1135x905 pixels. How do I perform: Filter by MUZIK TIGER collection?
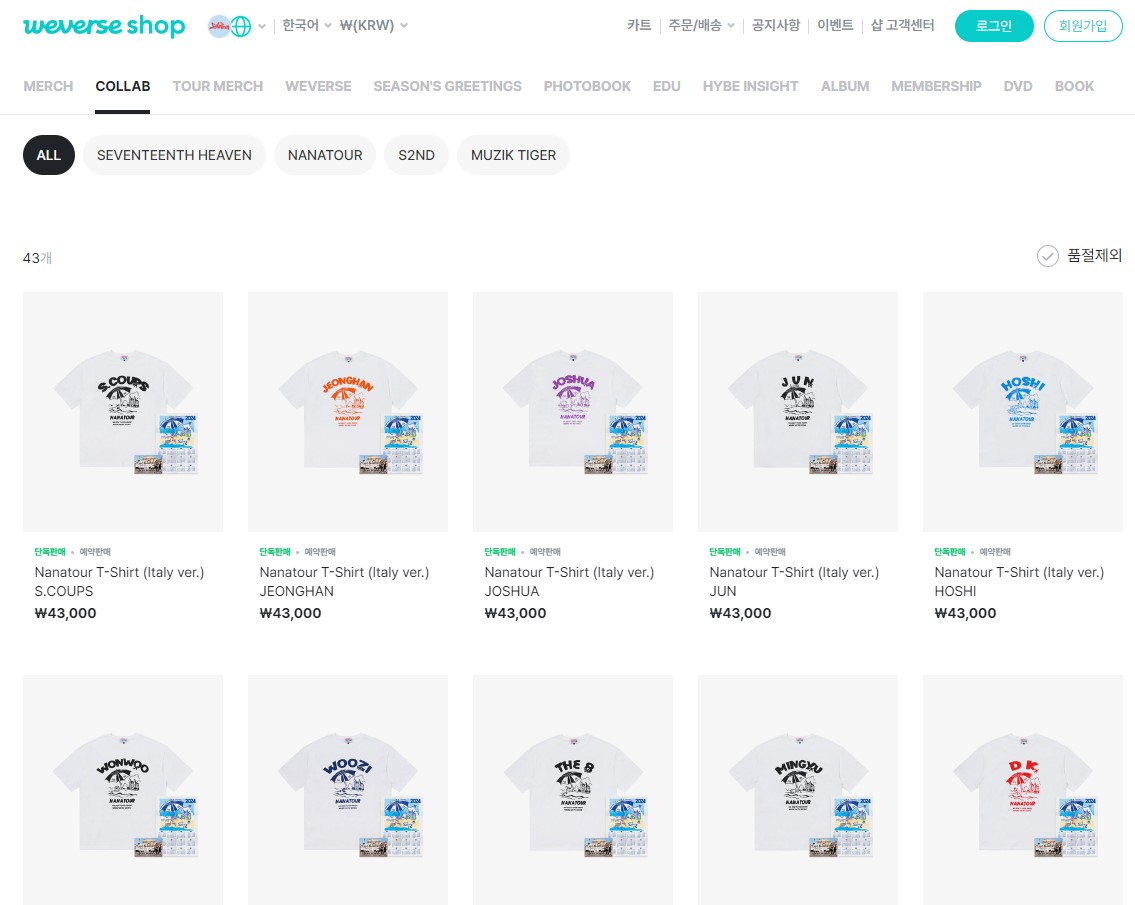[x=513, y=155]
